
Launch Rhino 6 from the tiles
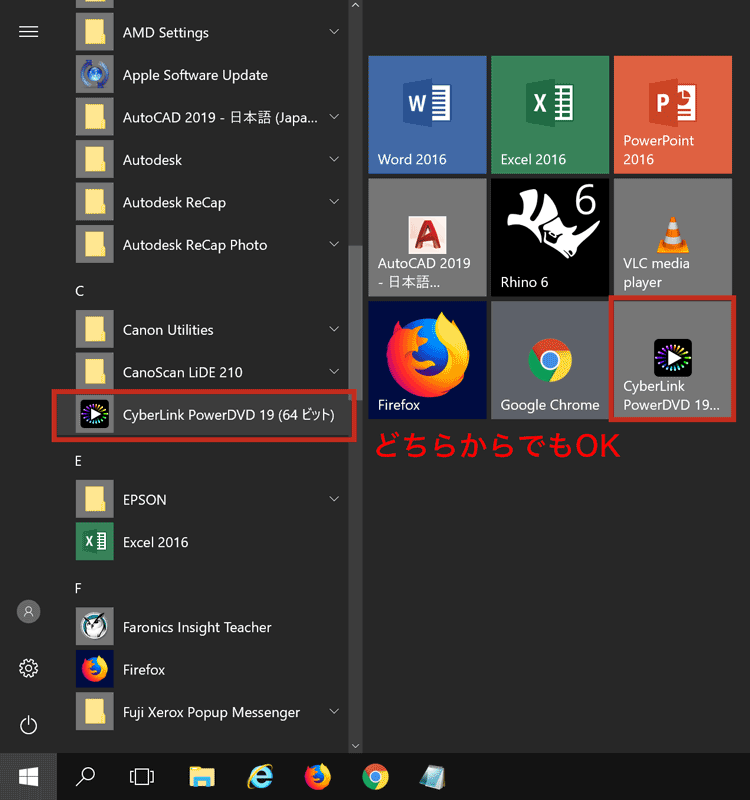(549, 237)
